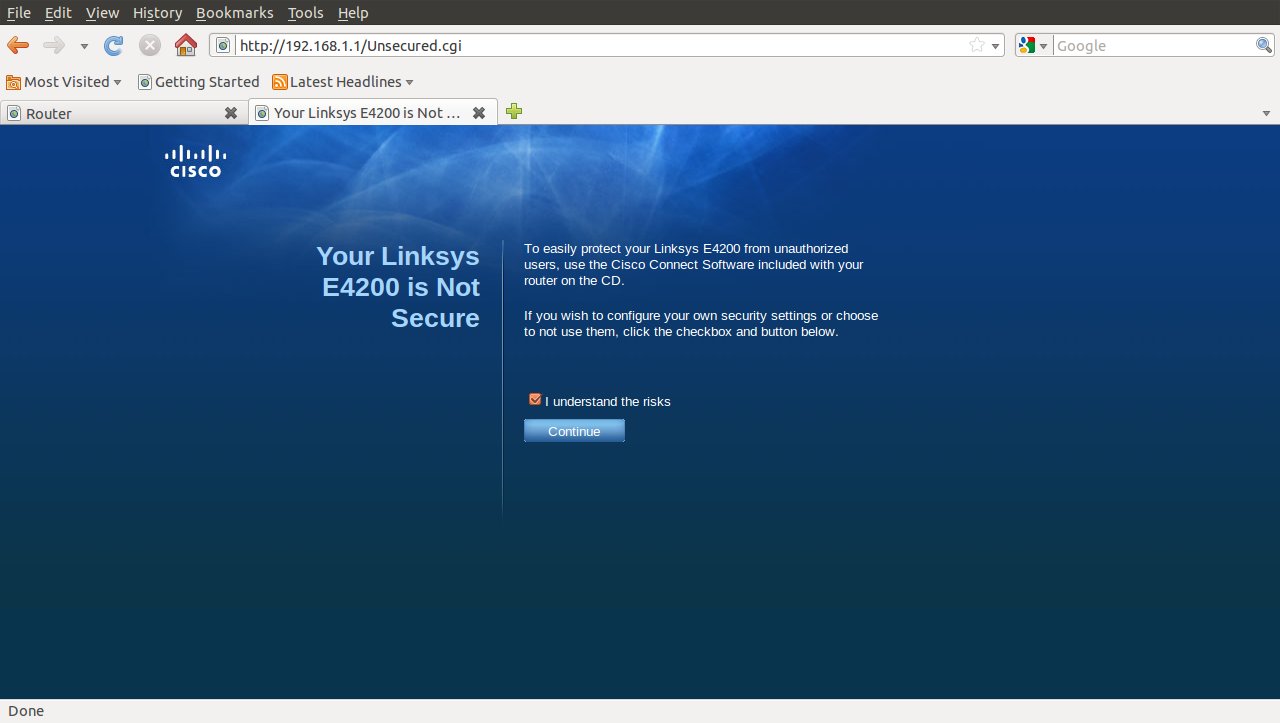1280x723 pixels.
Task: Close the Linksys E4200 Not Secure tab
Action: click(479, 113)
